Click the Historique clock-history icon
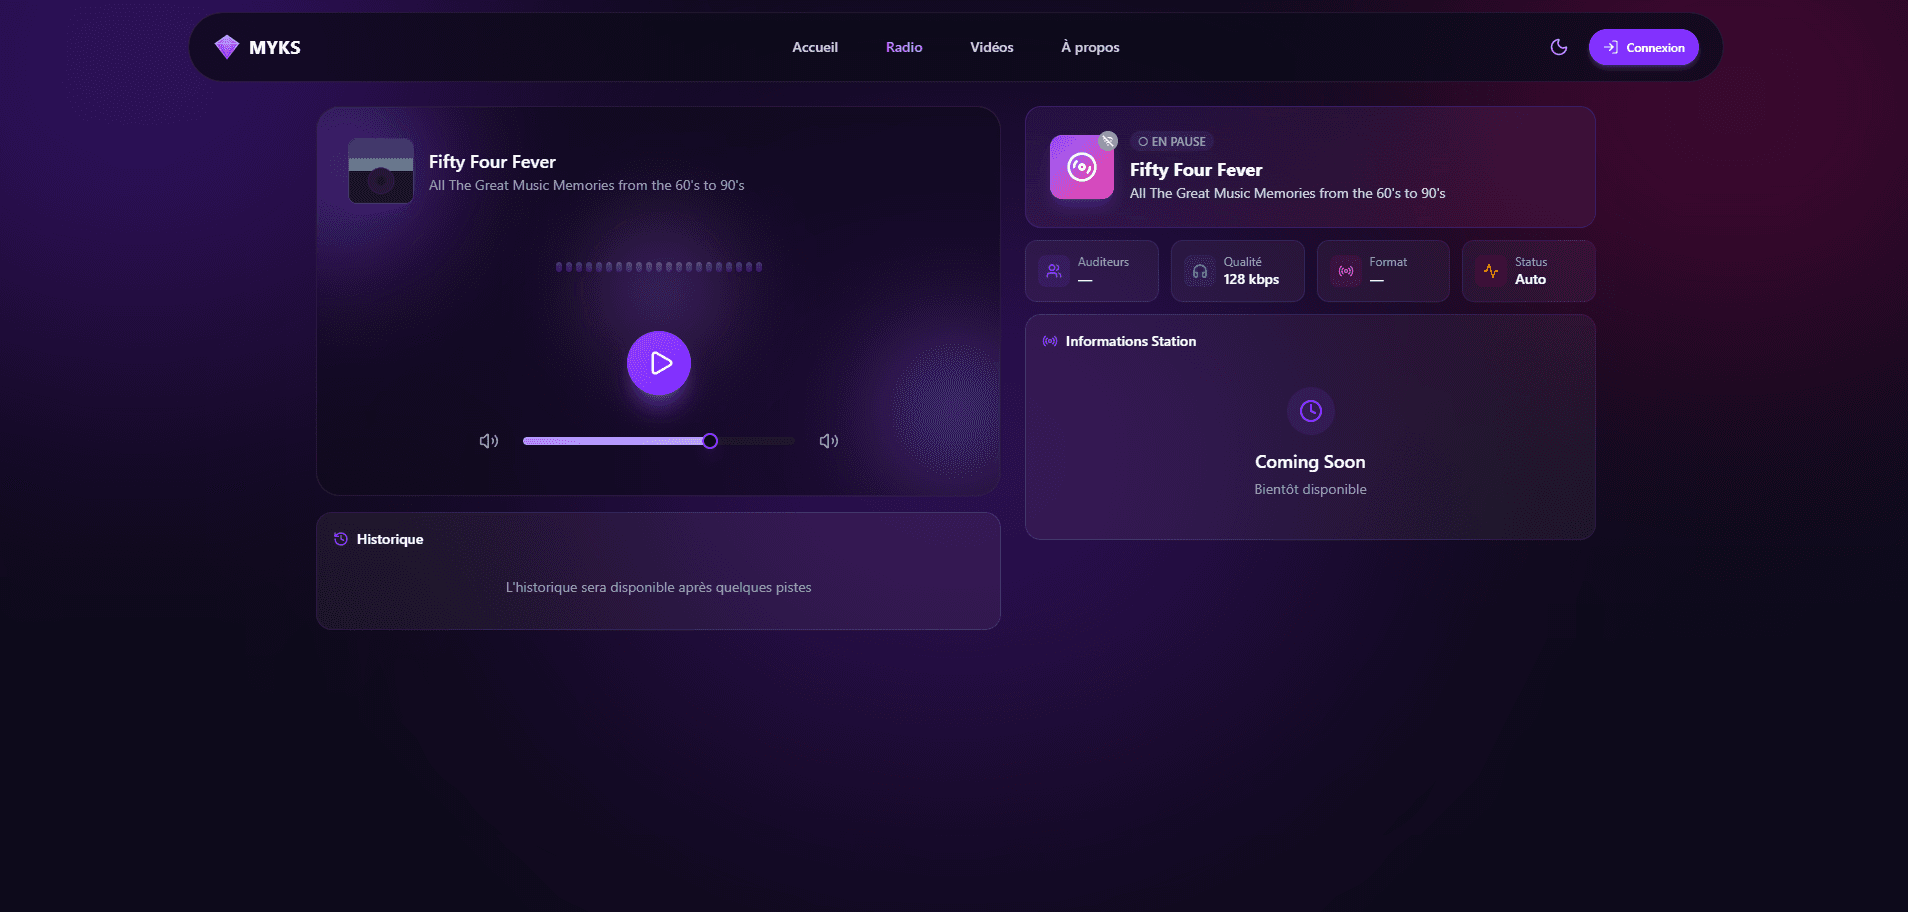The image size is (1908, 912). click(341, 539)
